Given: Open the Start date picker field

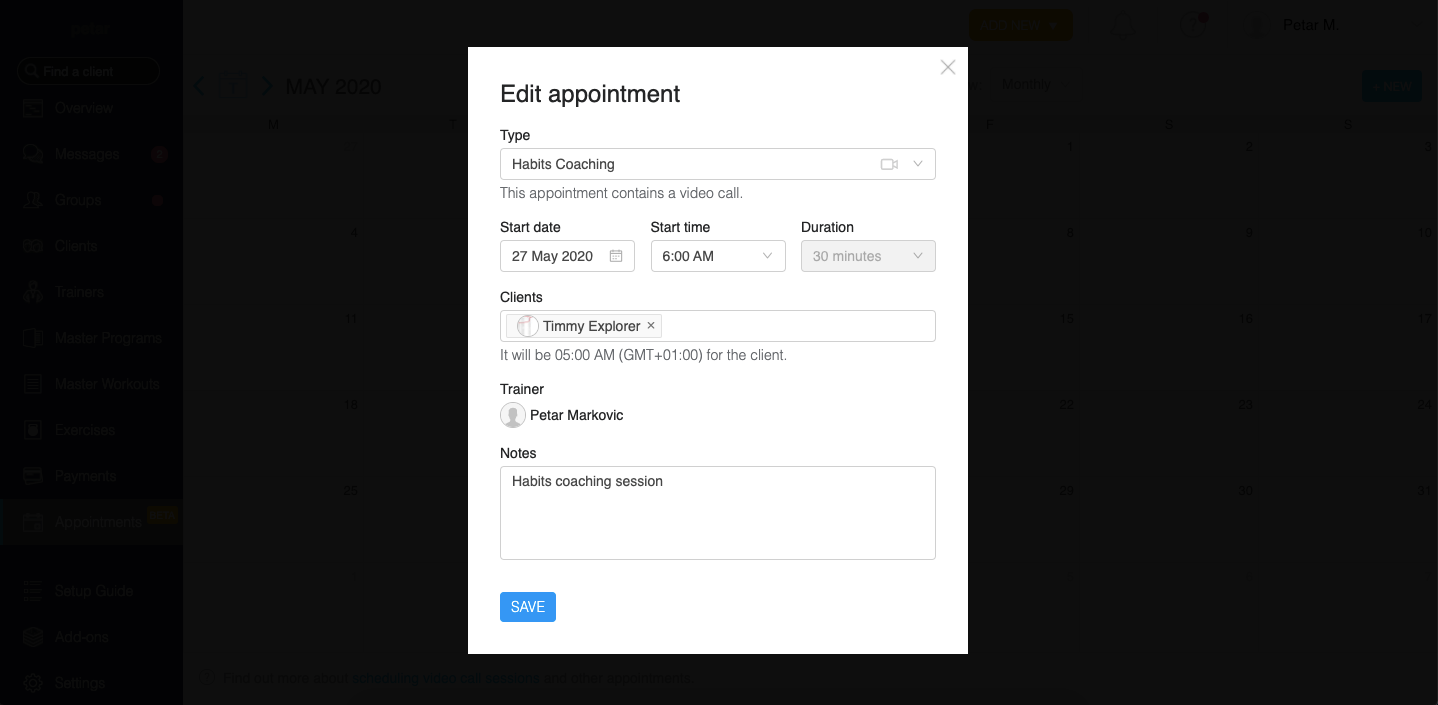Looking at the screenshot, I should coord(567,256).
